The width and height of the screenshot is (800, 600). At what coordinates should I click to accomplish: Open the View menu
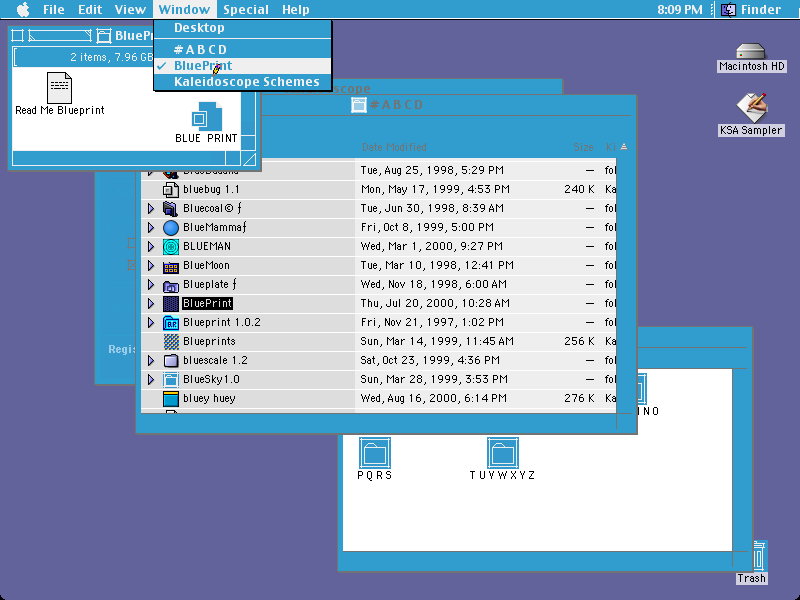130,9
